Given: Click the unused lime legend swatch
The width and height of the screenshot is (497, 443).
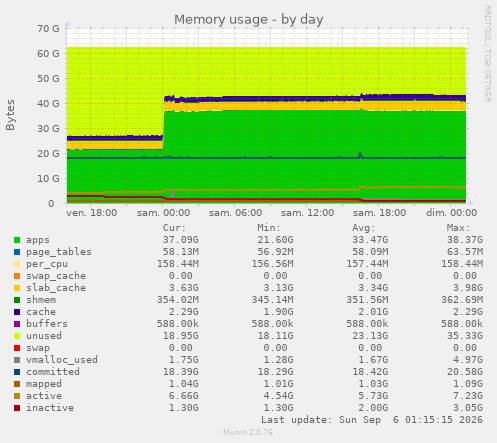Looking at the screenshot, I should click(x=17, y=336).
